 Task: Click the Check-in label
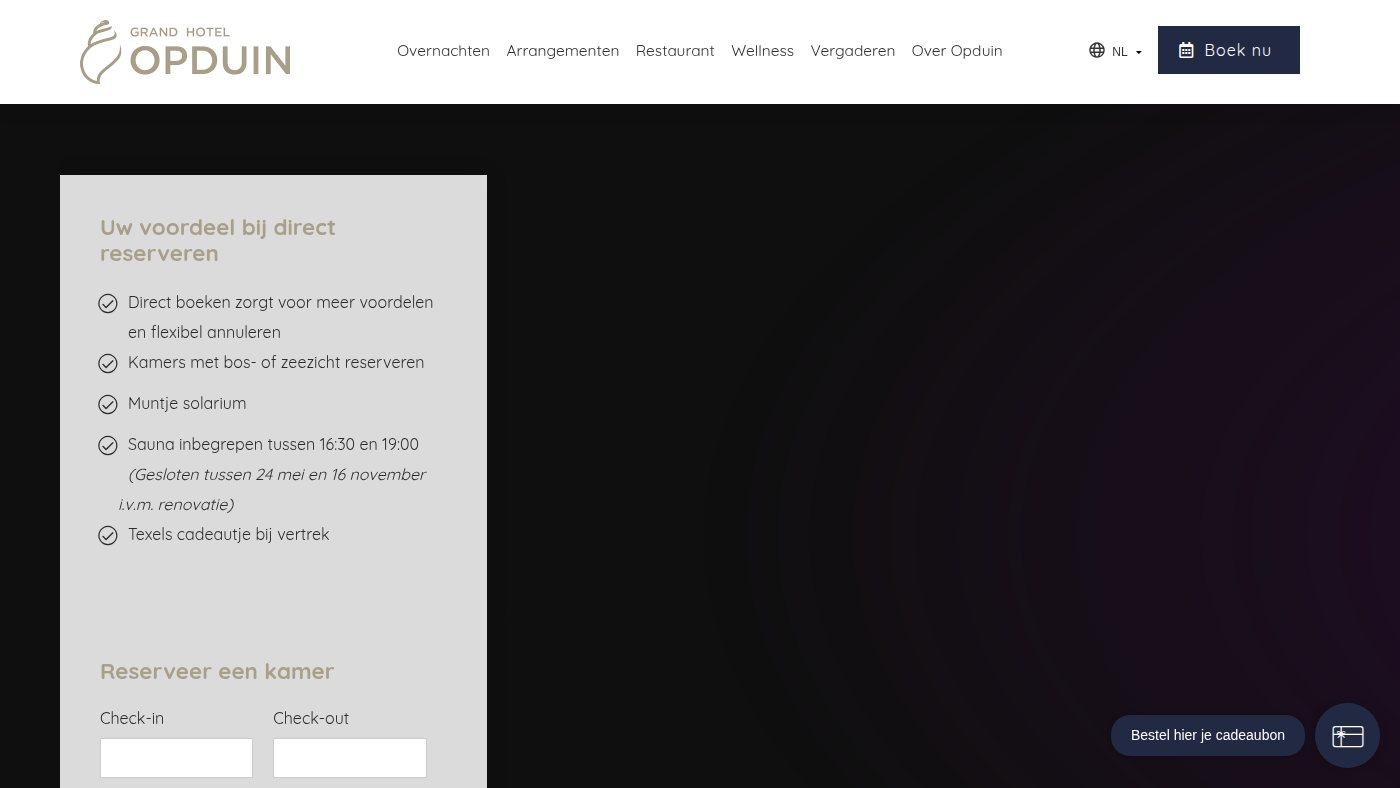coord(132,718)
